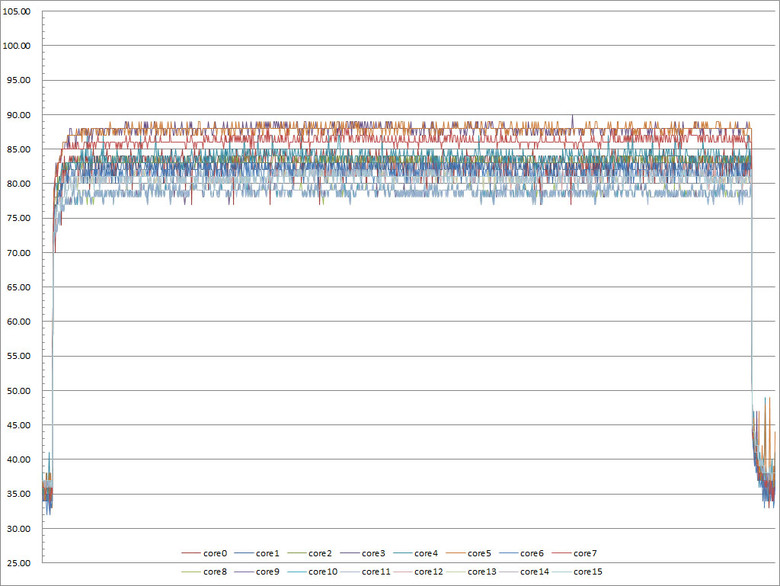Image resolution: width=780 pixels, height=586 pixels.
Task: Click the 40.00 axis label
Action: pos(18,459)
